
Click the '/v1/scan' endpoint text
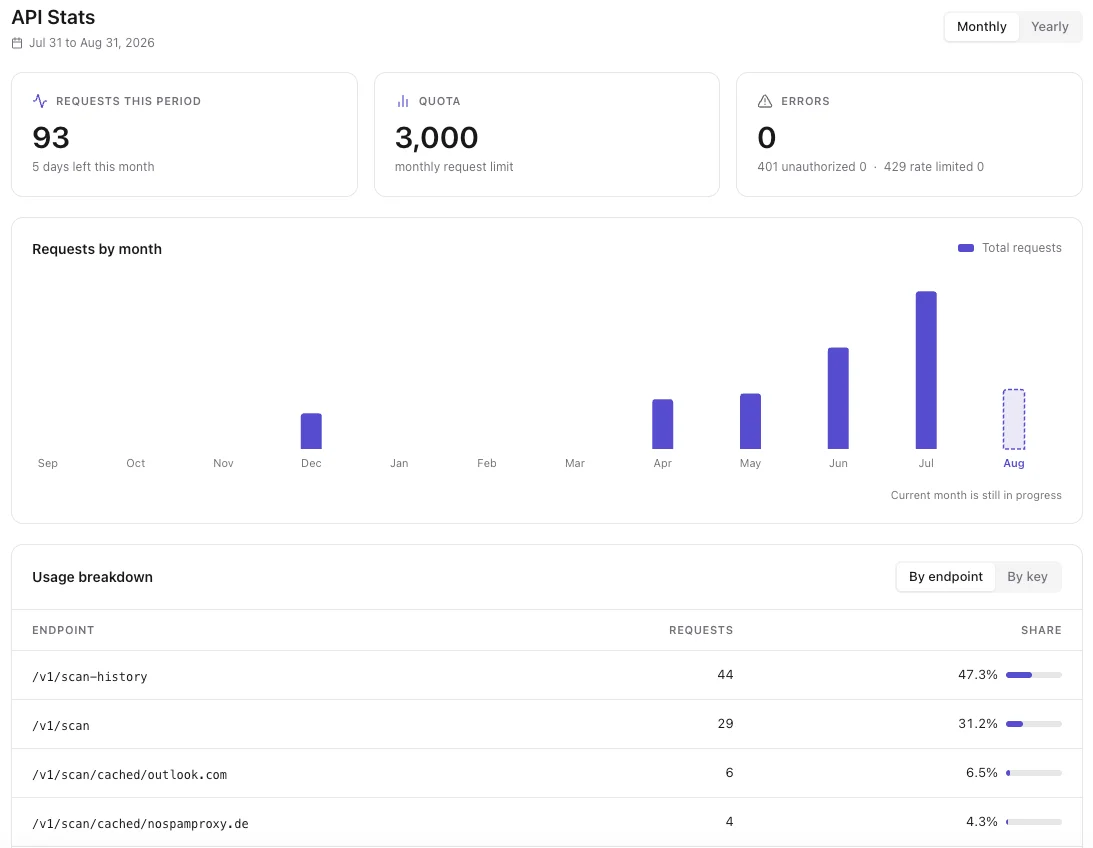click(x=61, y=725)
